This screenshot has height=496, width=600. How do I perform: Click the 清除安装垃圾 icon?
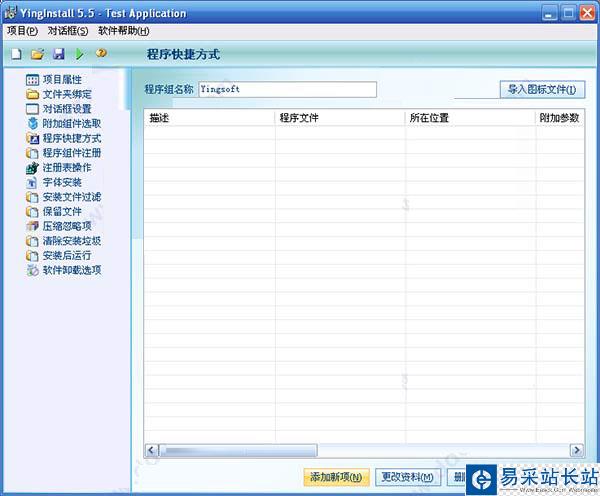[33, 241]
